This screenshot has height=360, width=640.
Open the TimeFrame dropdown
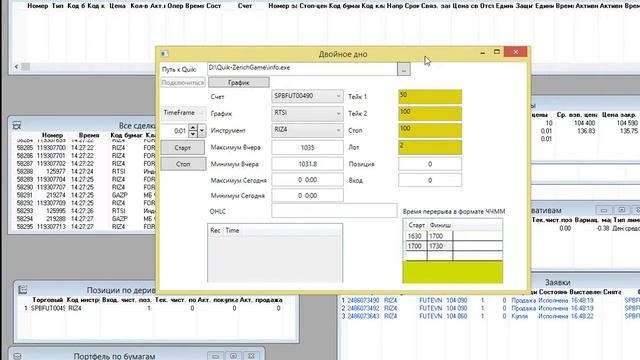[x=183, y=113]
